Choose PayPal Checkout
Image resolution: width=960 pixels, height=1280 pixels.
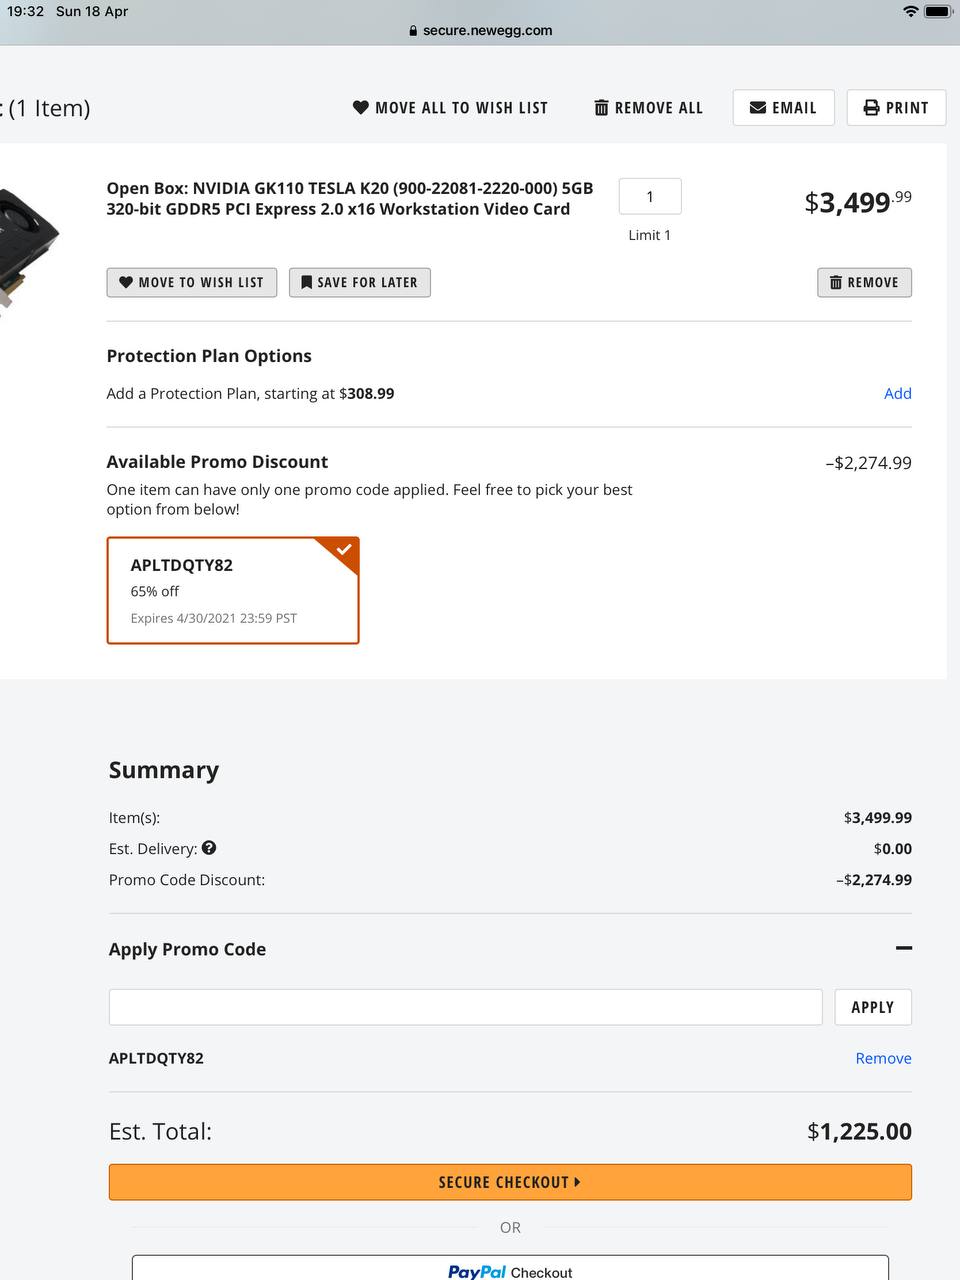510,1268
